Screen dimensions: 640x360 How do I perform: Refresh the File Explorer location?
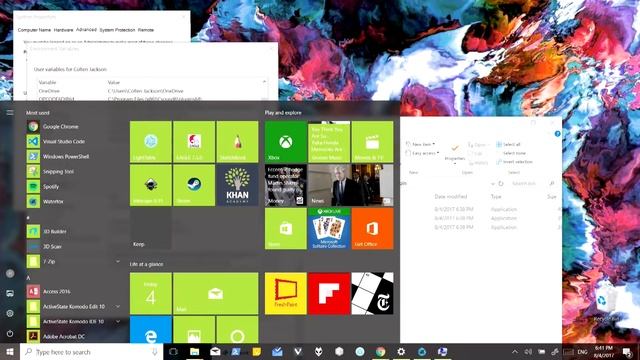[x=501, y=184]
